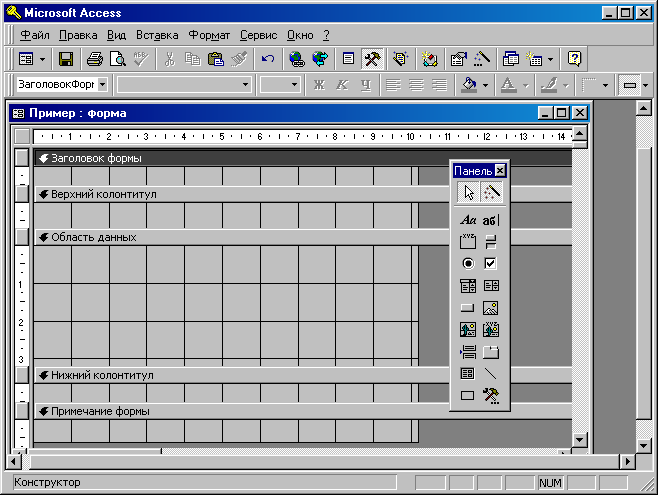Click the Print icon in main toolbar
This screenshot has height=495, width=658.
[94, 59]
